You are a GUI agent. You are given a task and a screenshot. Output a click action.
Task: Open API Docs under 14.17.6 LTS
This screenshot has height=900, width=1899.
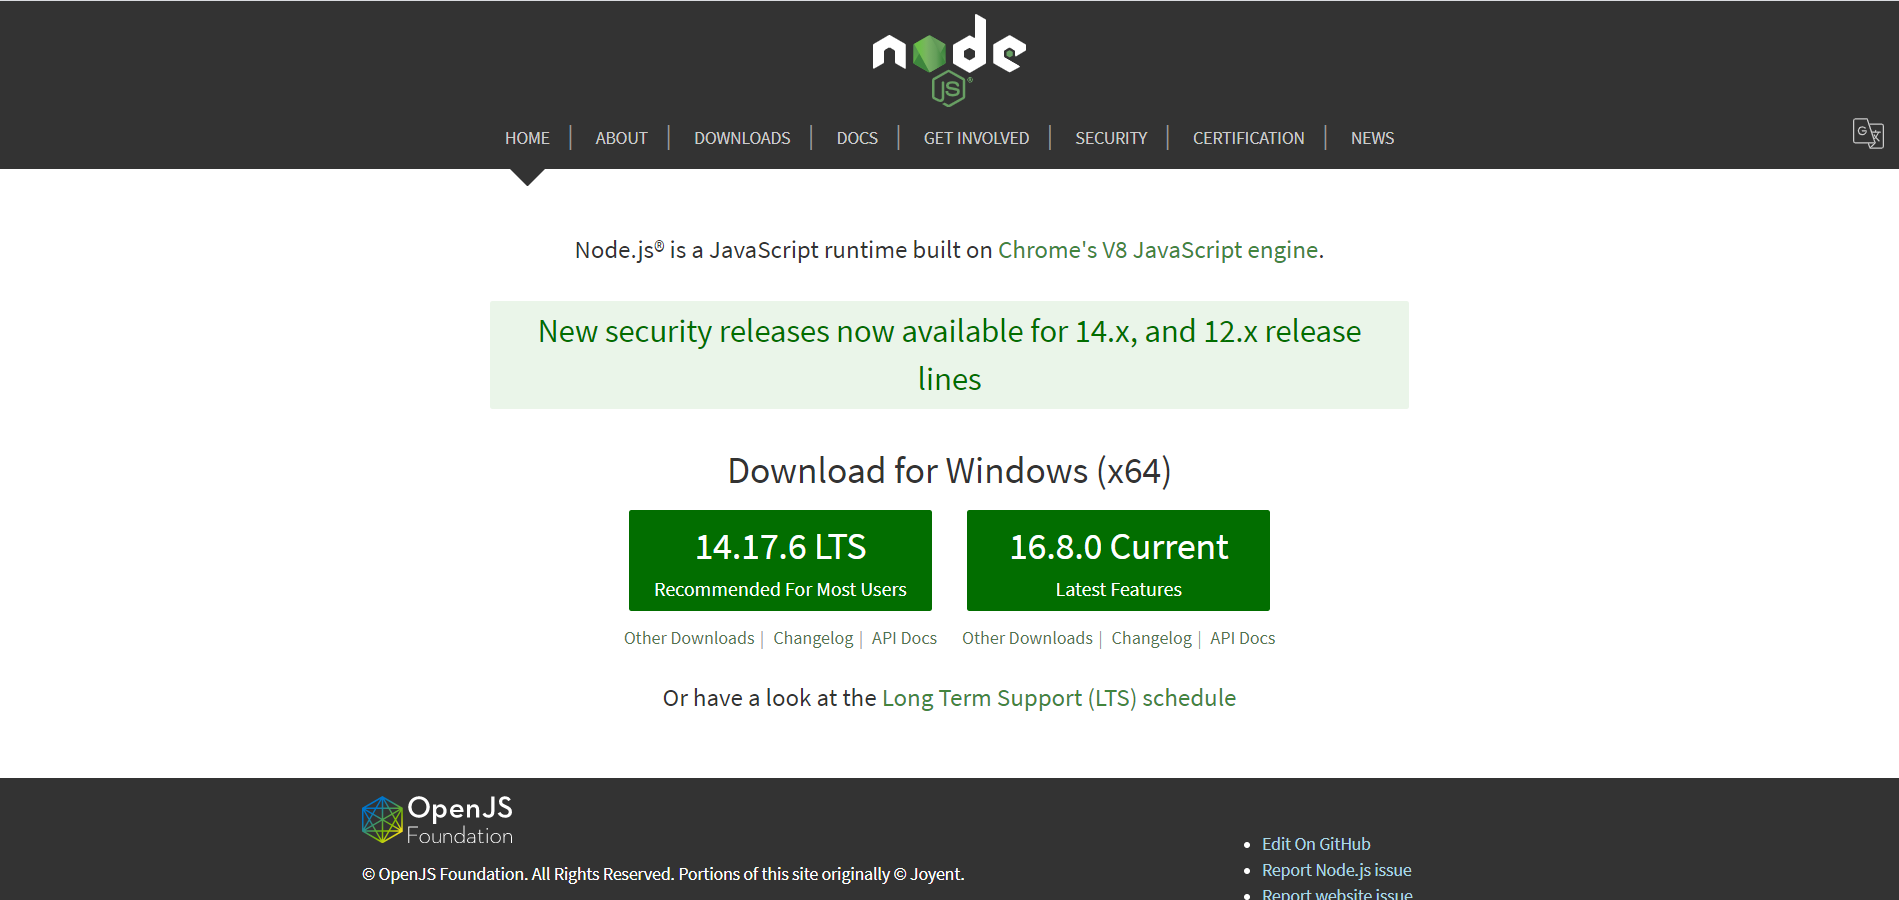click(904, 638)
